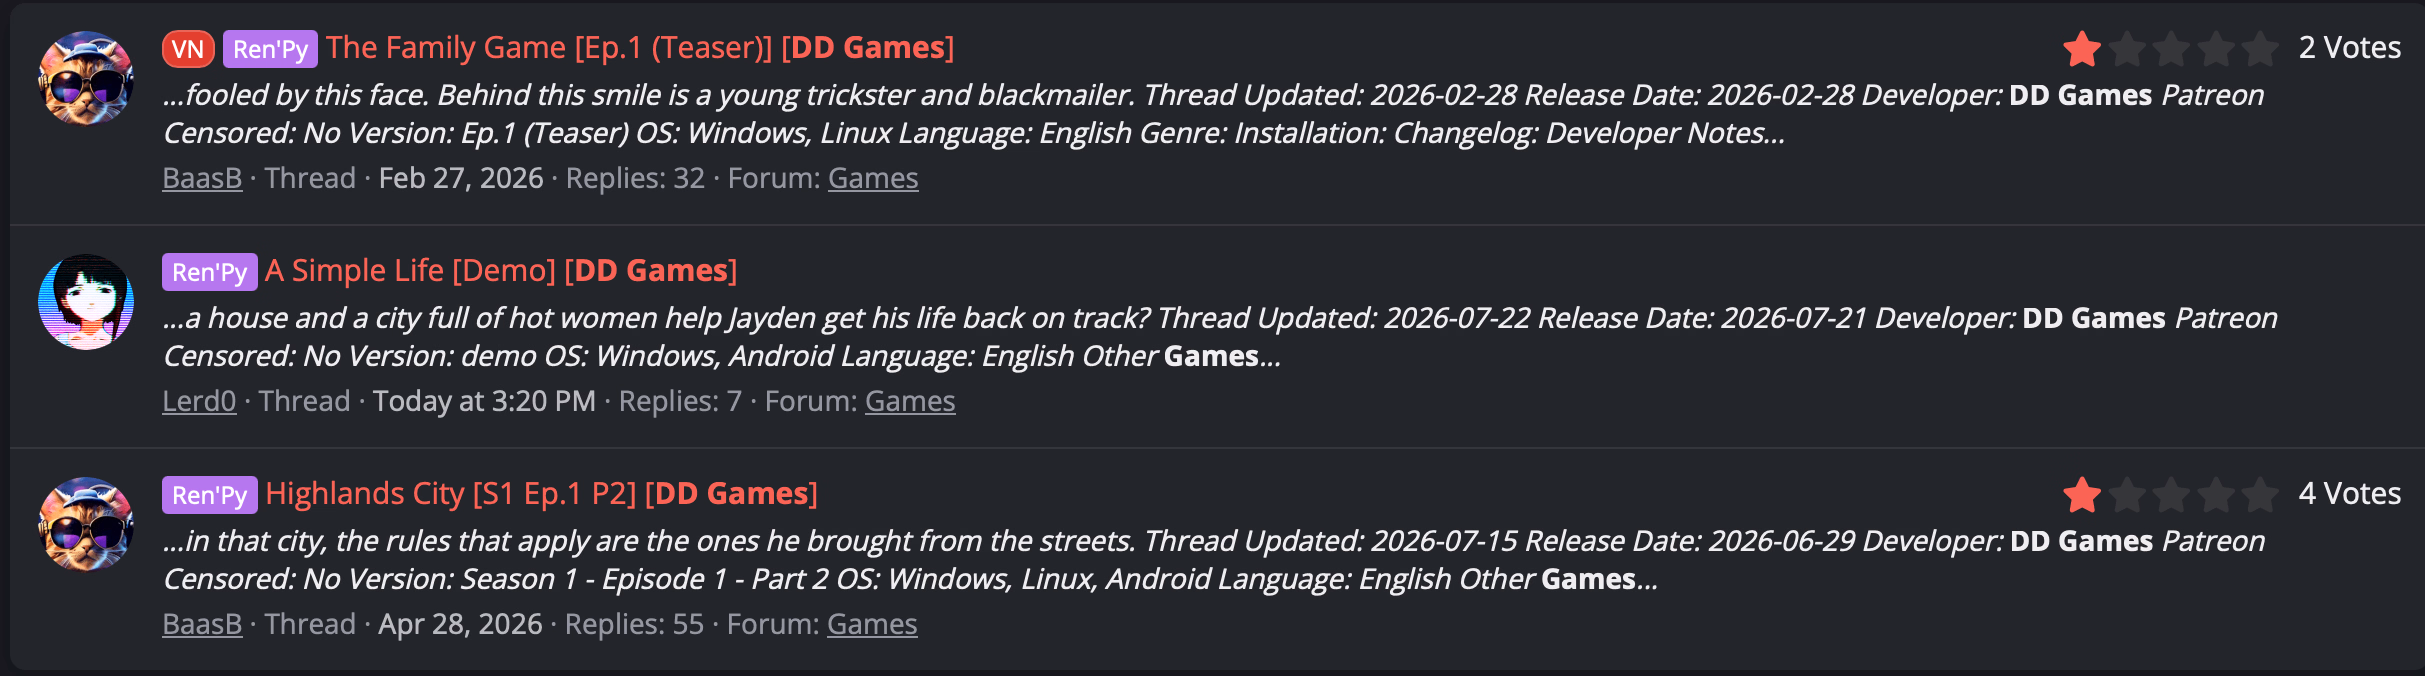Click 4 Votes count on Highlands City
Image resolution: width=2425 pixels, height=676 pixels.
coord(2350,493)
